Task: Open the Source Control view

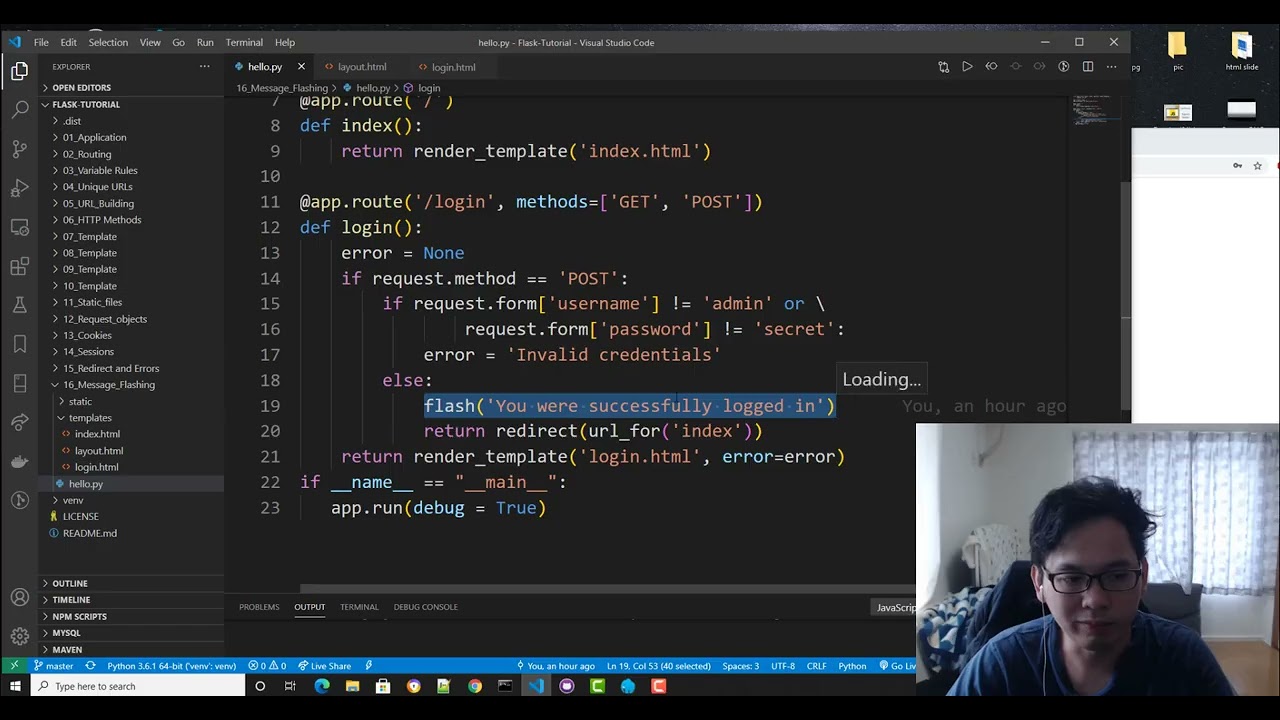Action: 20,149
